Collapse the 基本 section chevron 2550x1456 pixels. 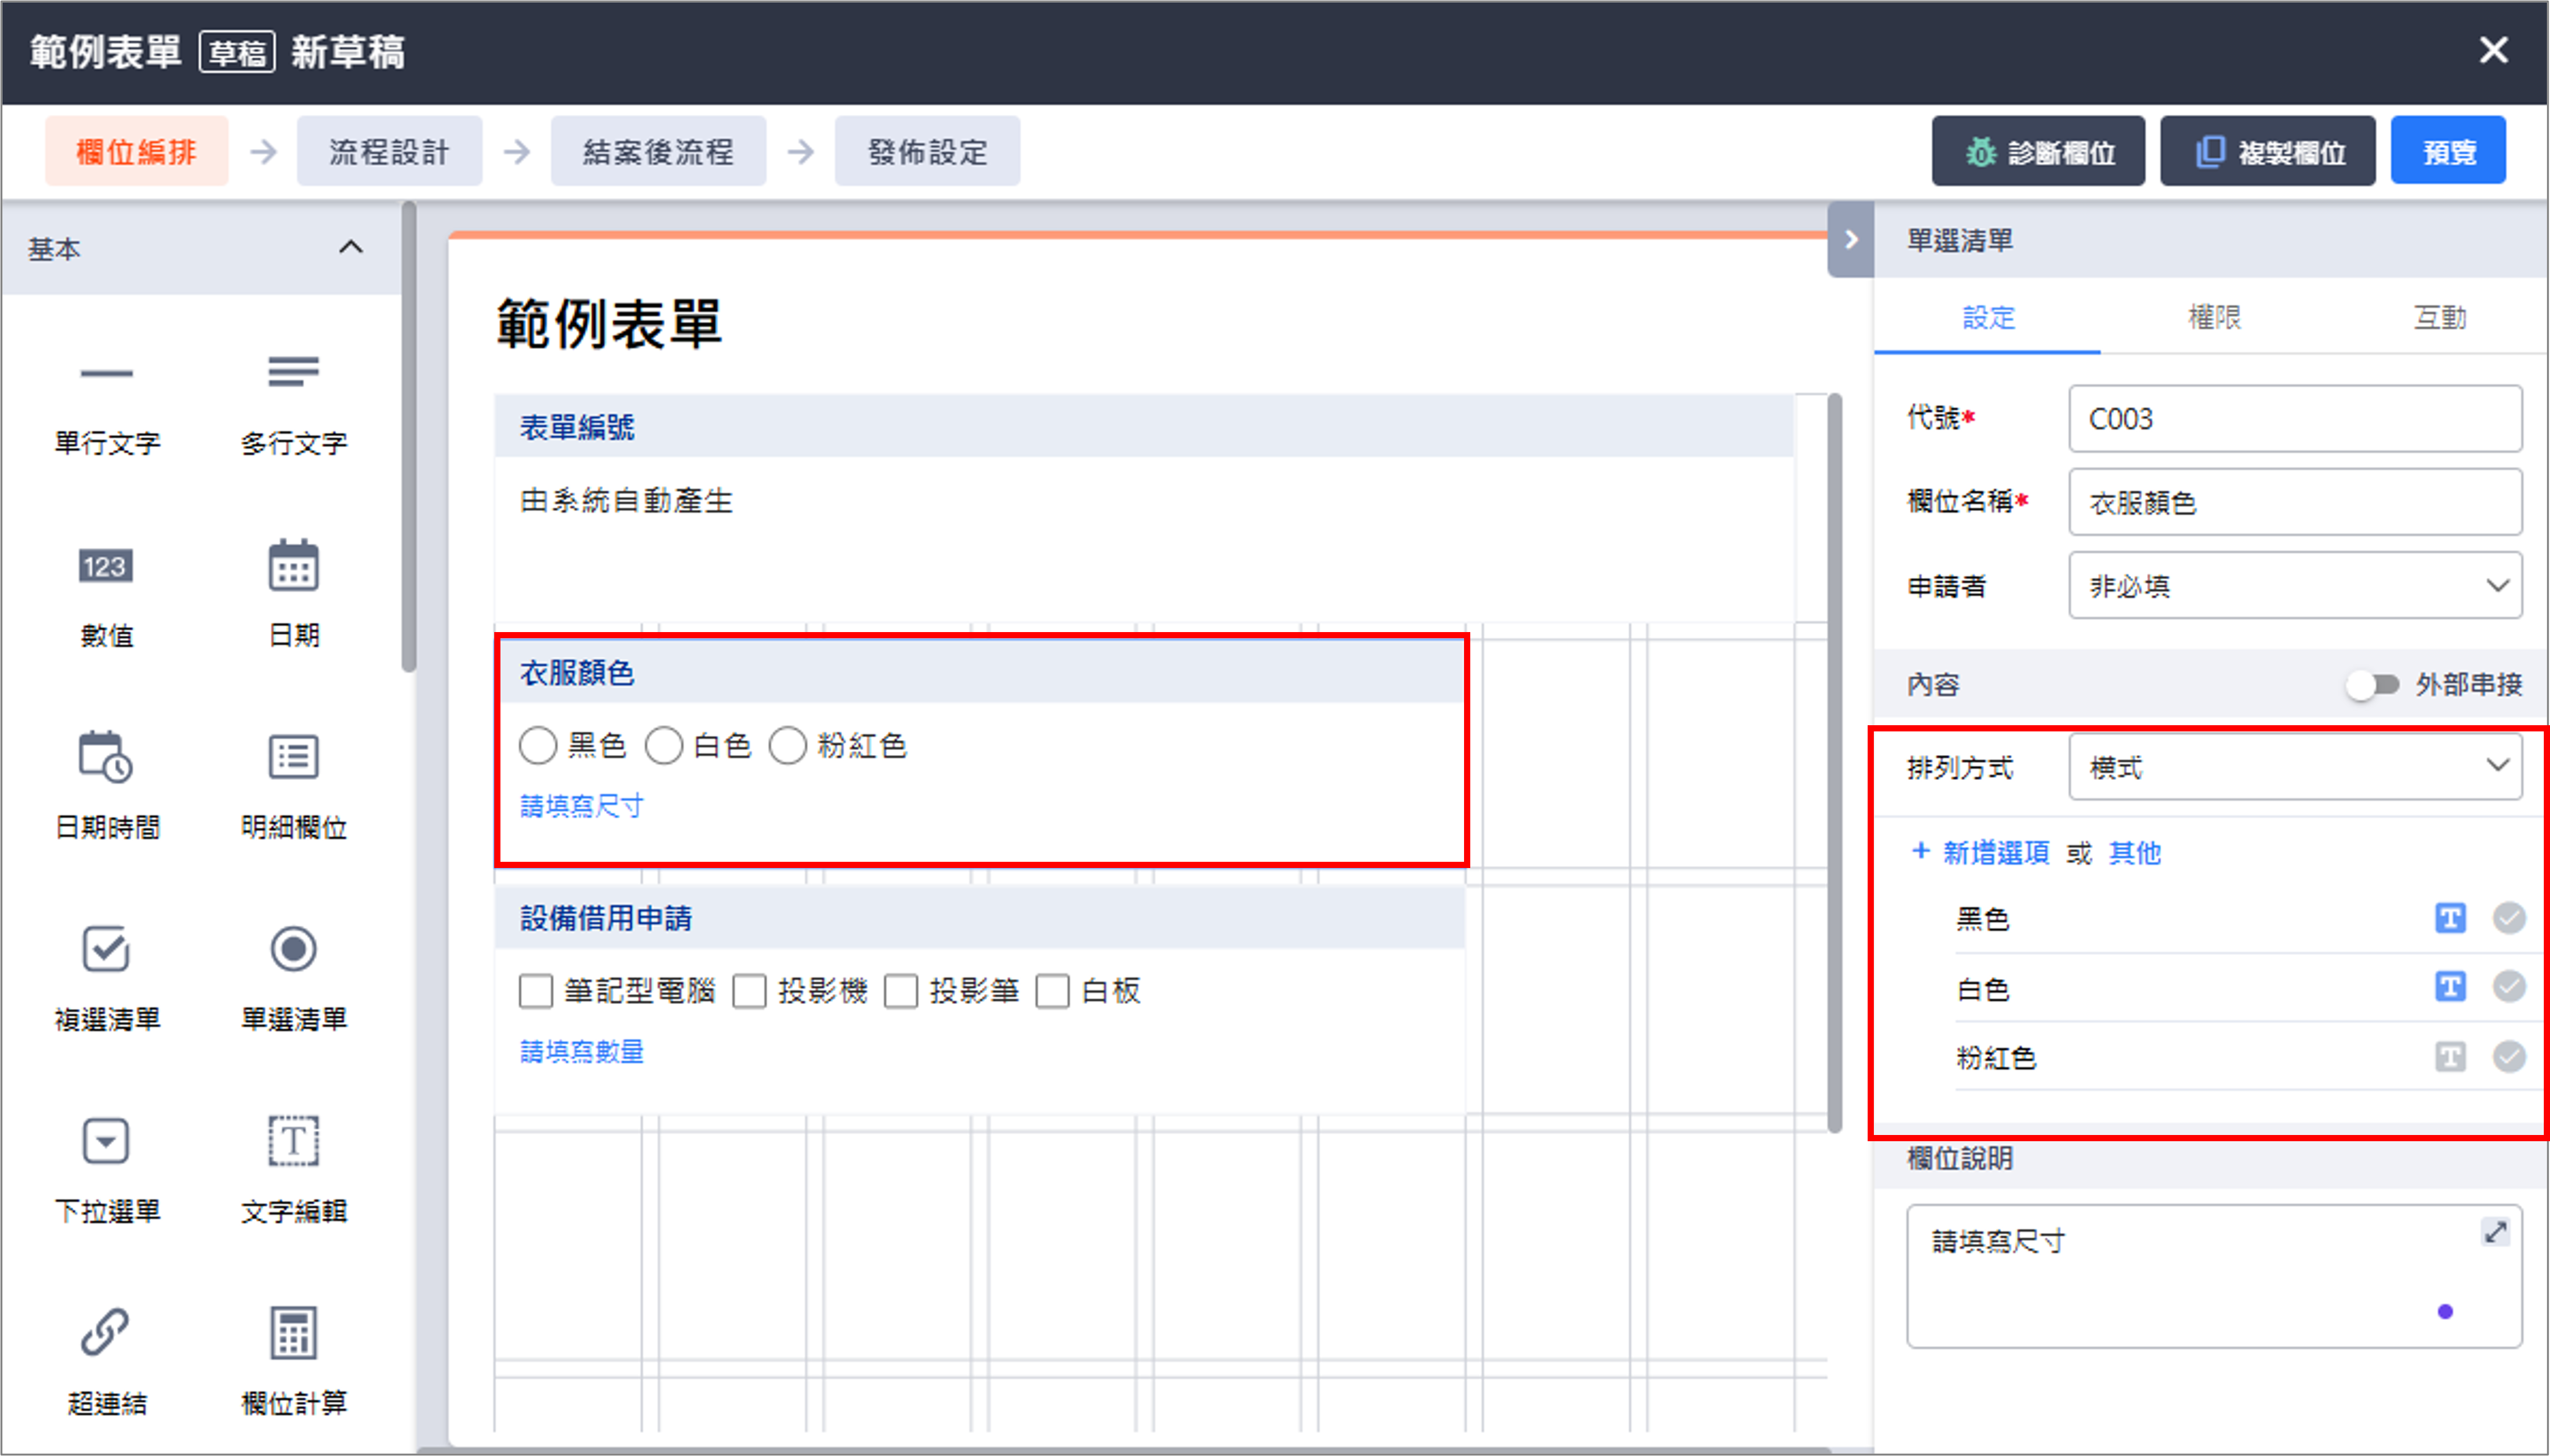coord(351,247)
